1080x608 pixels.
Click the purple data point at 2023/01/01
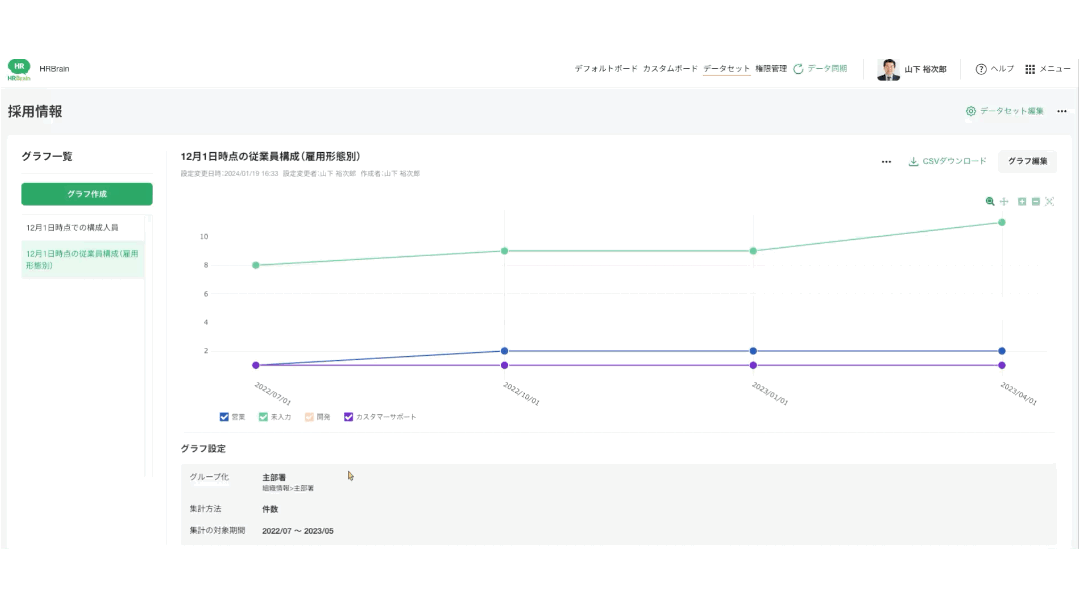(x=753, y=365)
